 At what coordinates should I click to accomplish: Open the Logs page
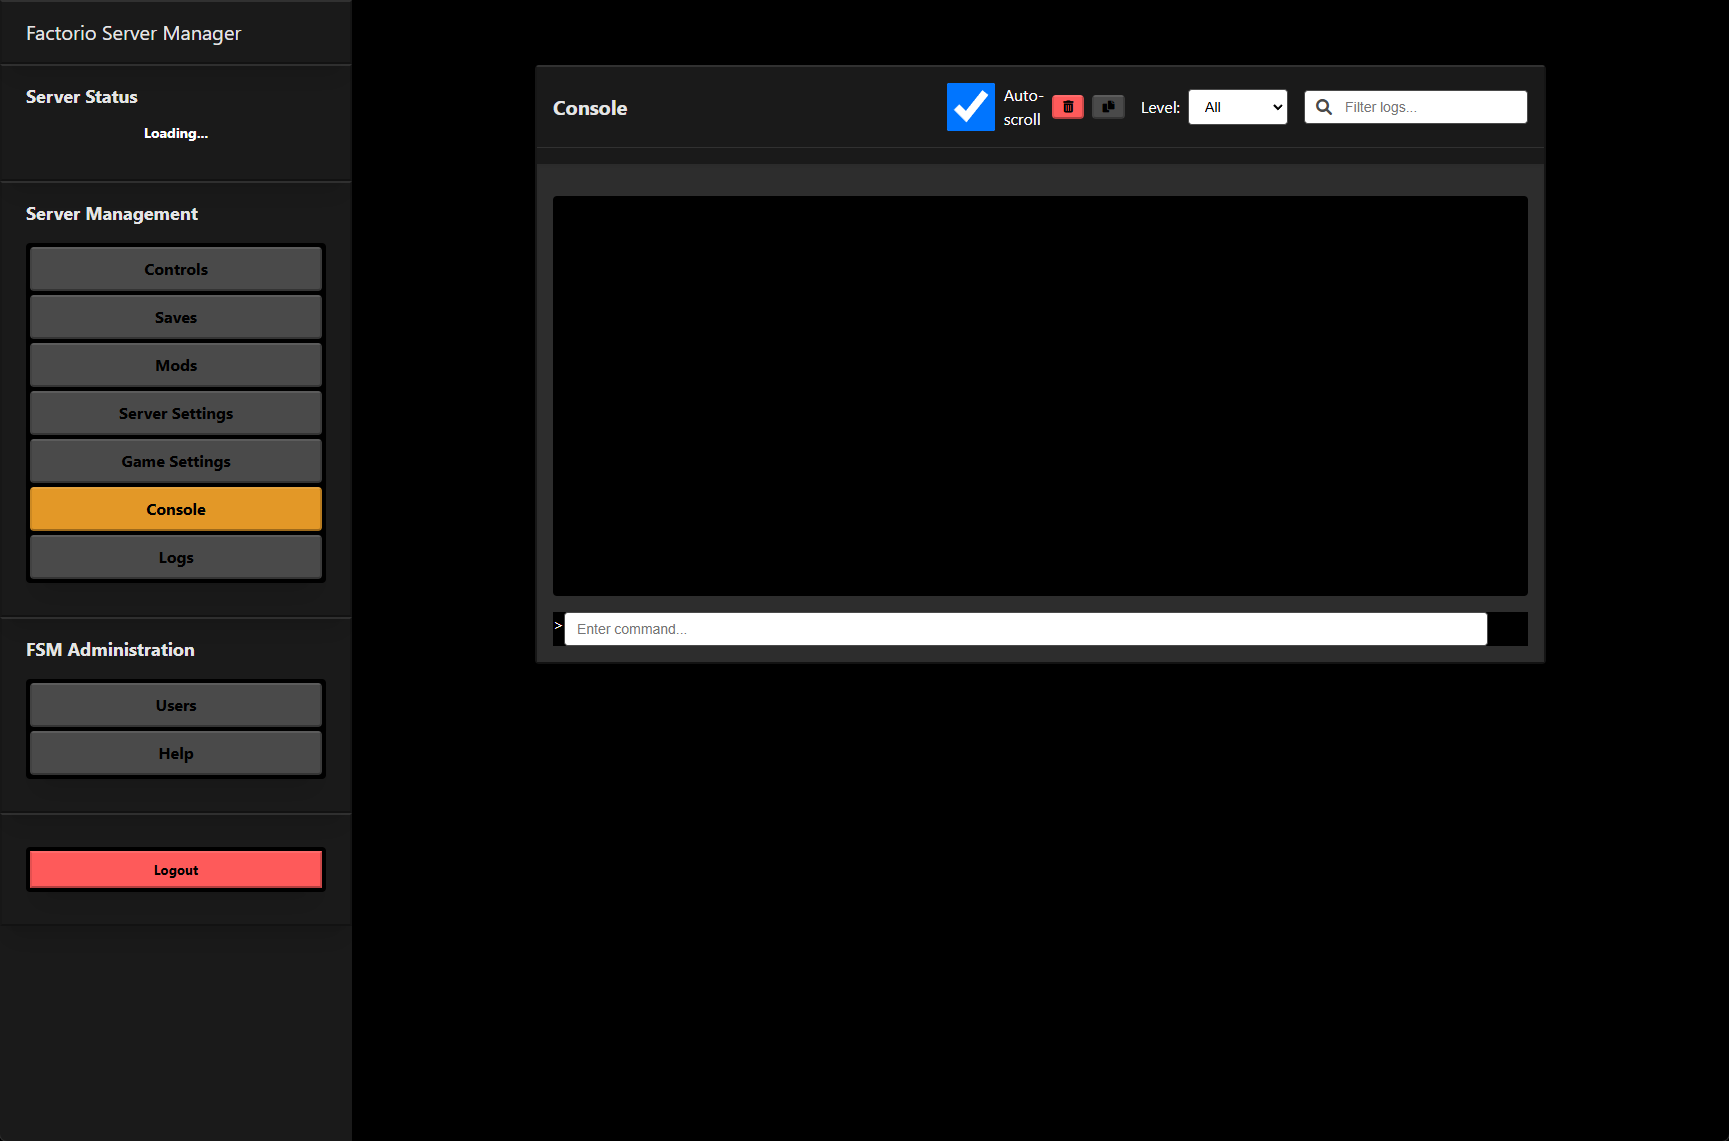pyautogui.click(x=176, y=557)
